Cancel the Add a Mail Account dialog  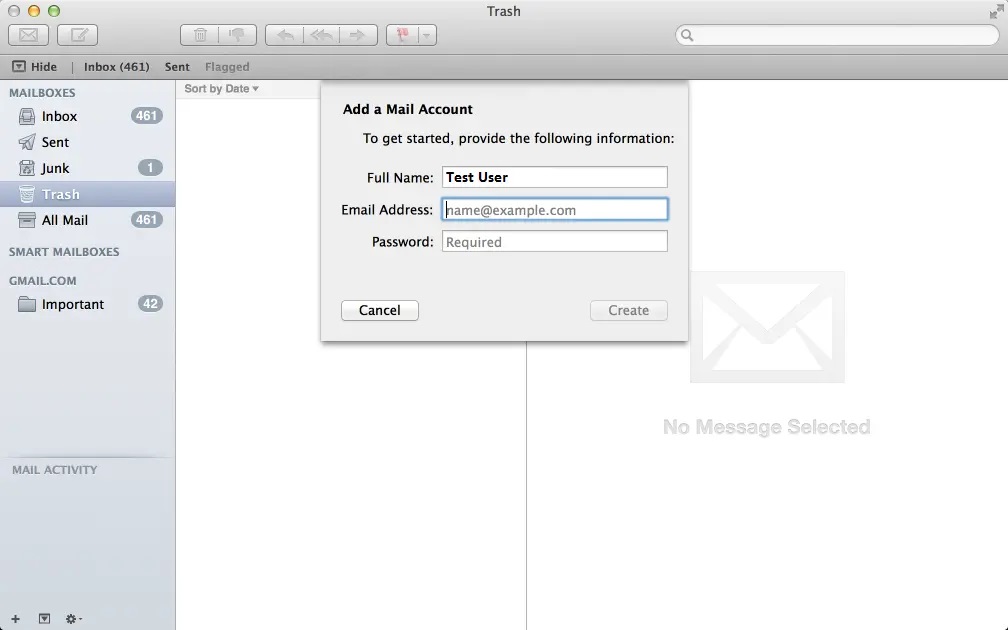[380, 310]
